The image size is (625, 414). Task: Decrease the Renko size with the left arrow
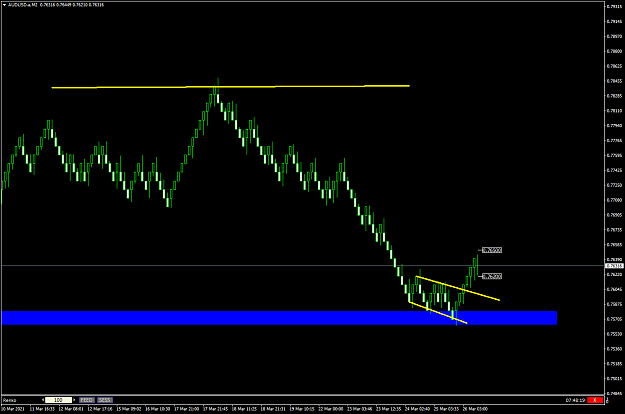pyautogui.click(x=43, y=400)
